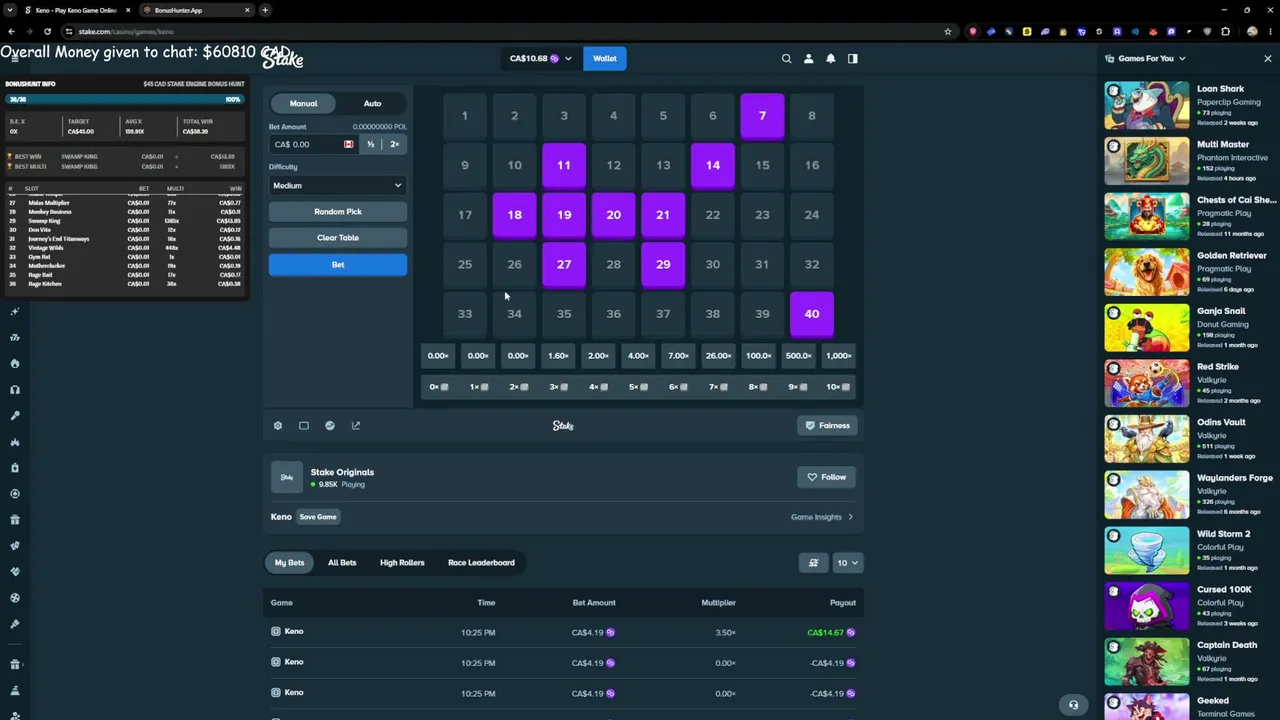1280x720 pixels.
Task: Switch to Keno browser tab
Action: 77,10
